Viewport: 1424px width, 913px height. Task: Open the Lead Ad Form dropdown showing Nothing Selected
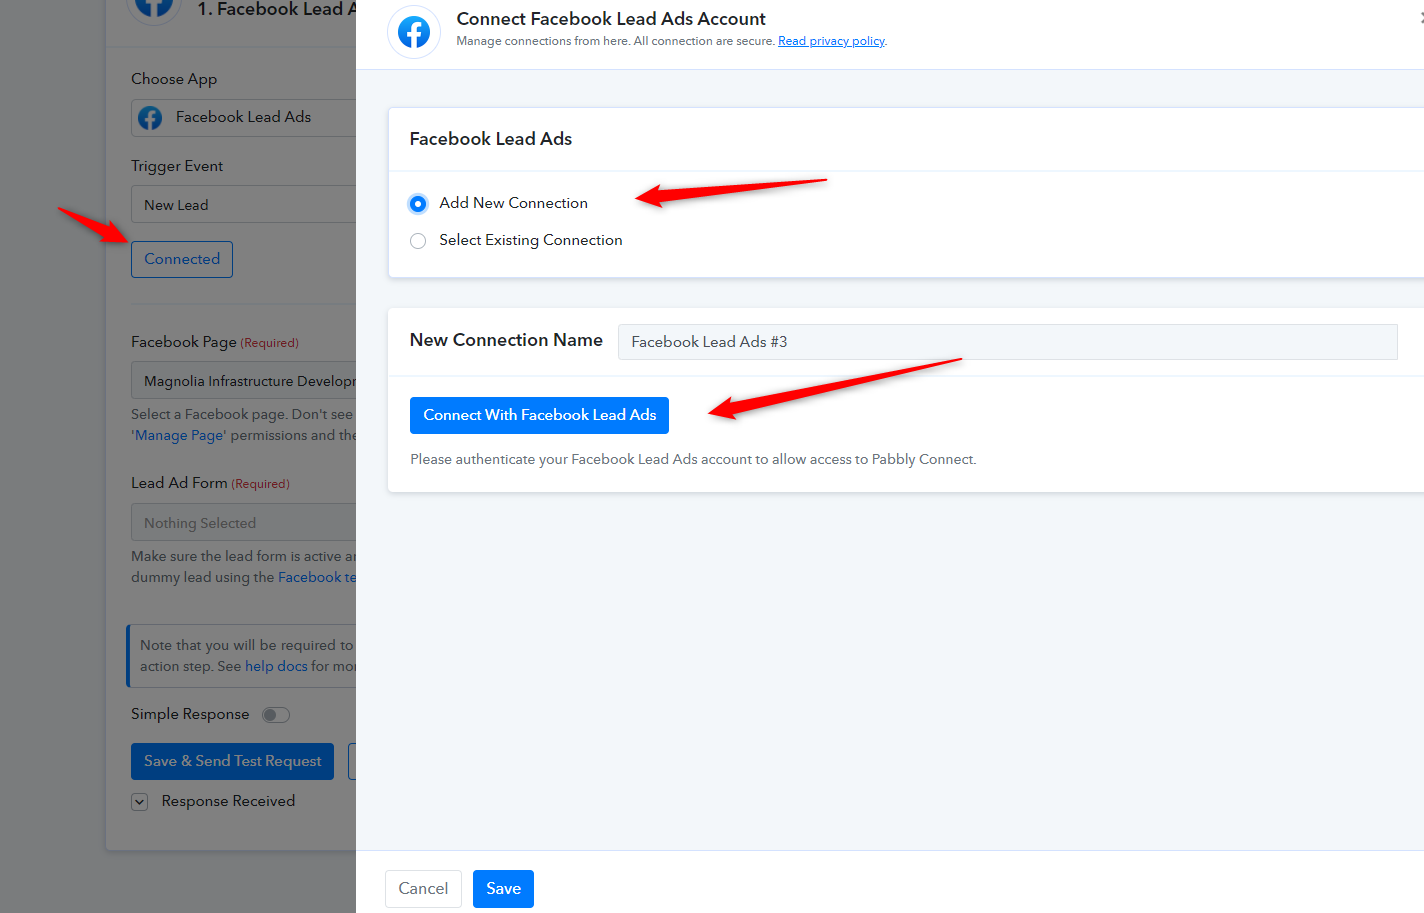(244, 523)
